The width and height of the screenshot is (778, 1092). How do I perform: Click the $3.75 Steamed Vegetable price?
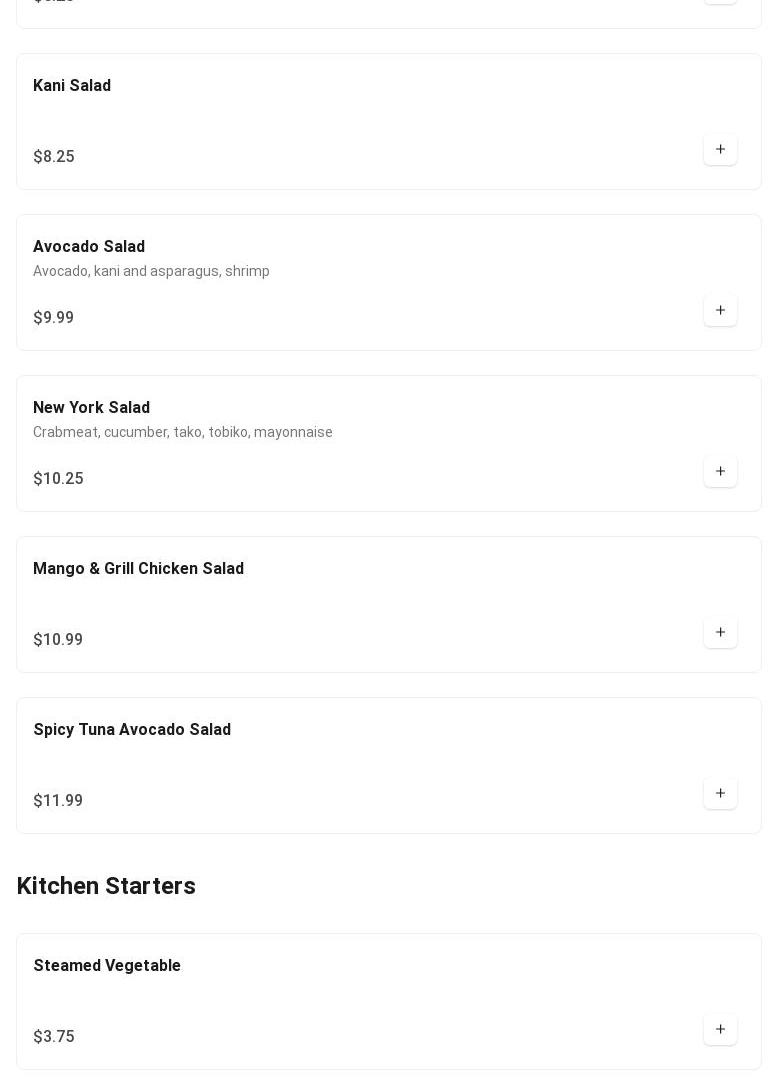tap(54, 1037)
